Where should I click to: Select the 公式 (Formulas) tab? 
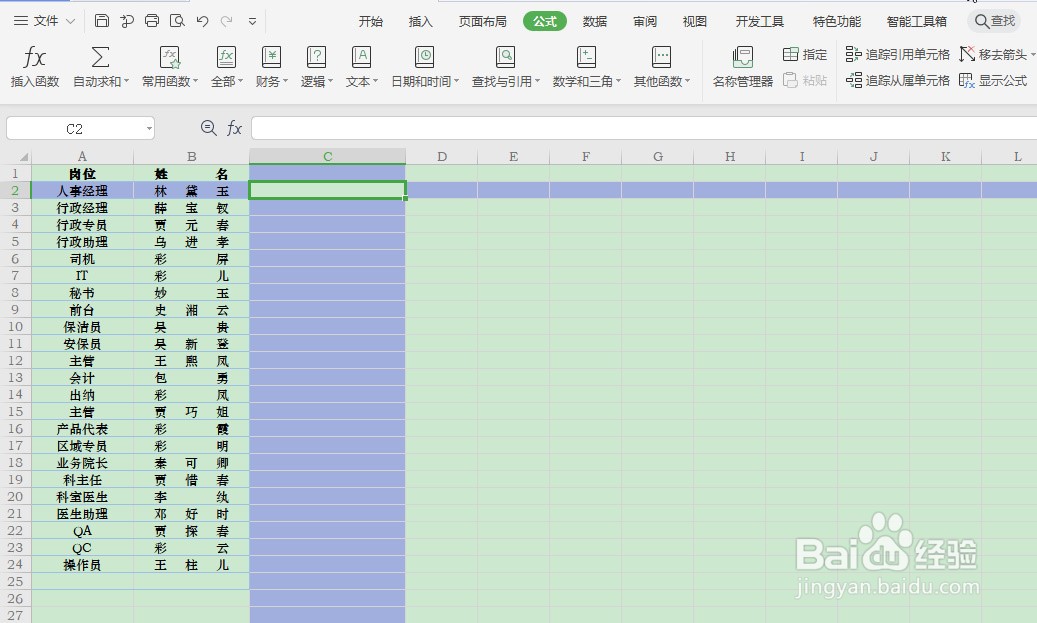[x=545, y=22]
